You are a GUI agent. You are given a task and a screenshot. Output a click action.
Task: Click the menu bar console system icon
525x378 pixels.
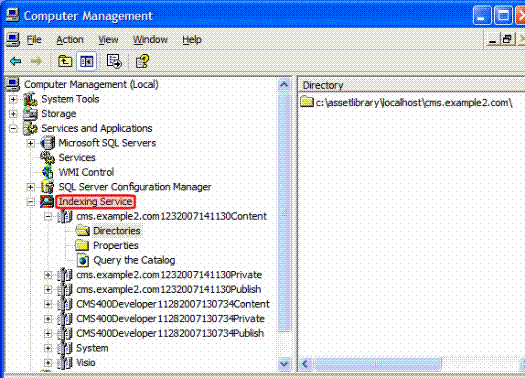(x=13, y=40)
